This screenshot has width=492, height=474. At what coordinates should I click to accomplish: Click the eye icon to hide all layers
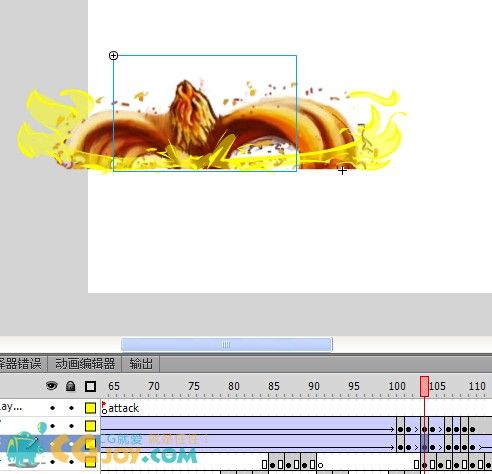coord(52,386)
